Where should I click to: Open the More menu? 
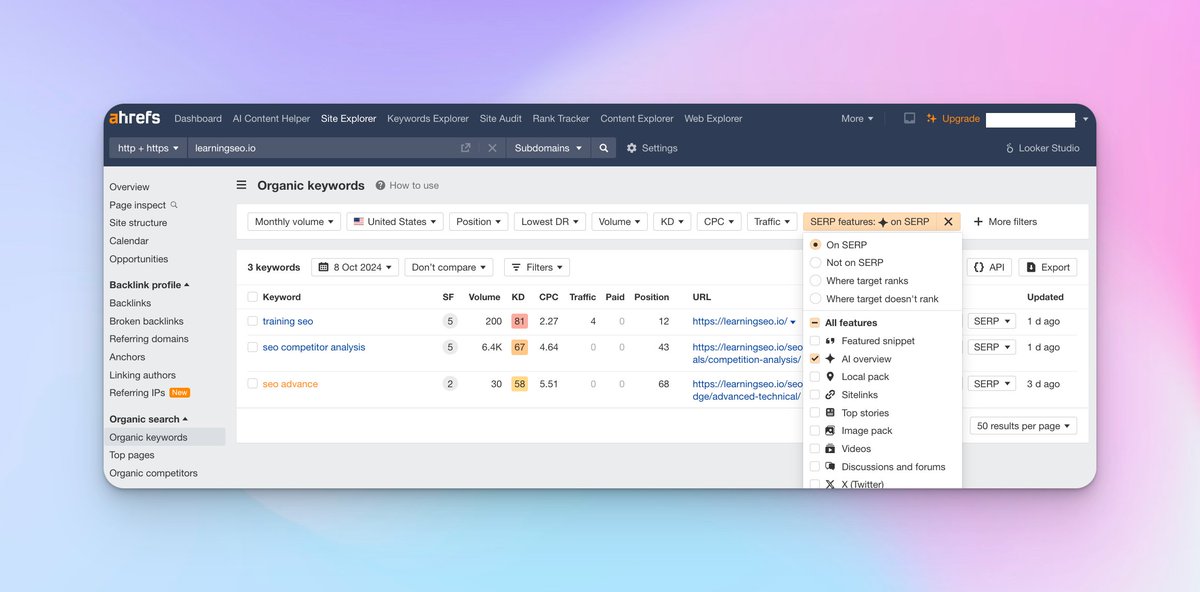[857, 118]
